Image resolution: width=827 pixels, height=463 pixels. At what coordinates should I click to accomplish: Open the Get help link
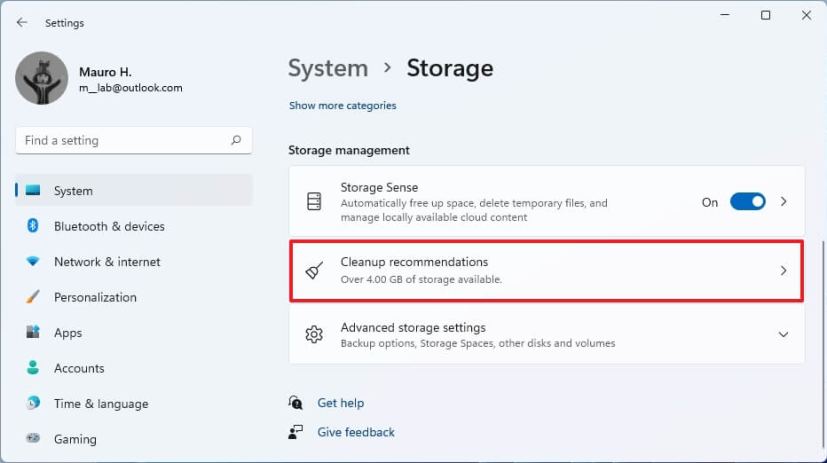(340, 403)
